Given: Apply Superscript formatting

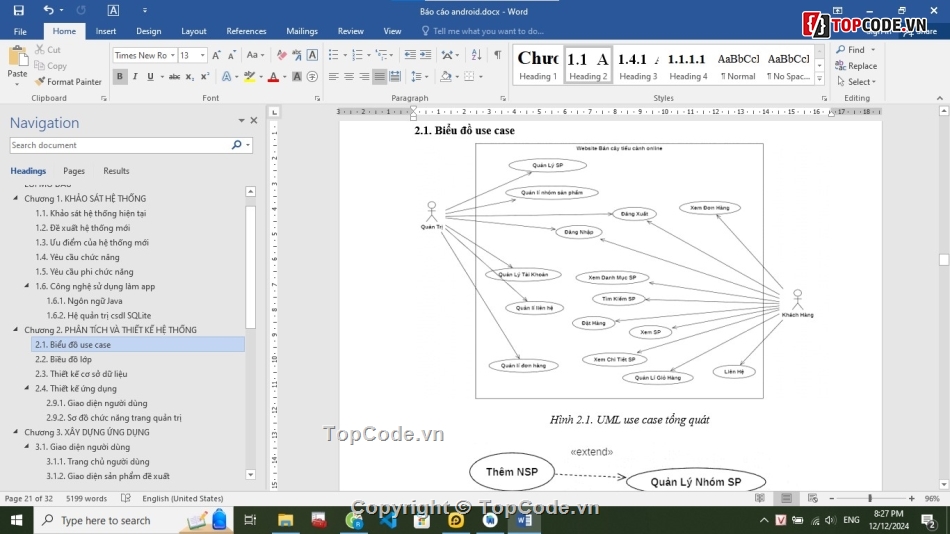Looking at the screenshot, I should (x=205, y=77).
